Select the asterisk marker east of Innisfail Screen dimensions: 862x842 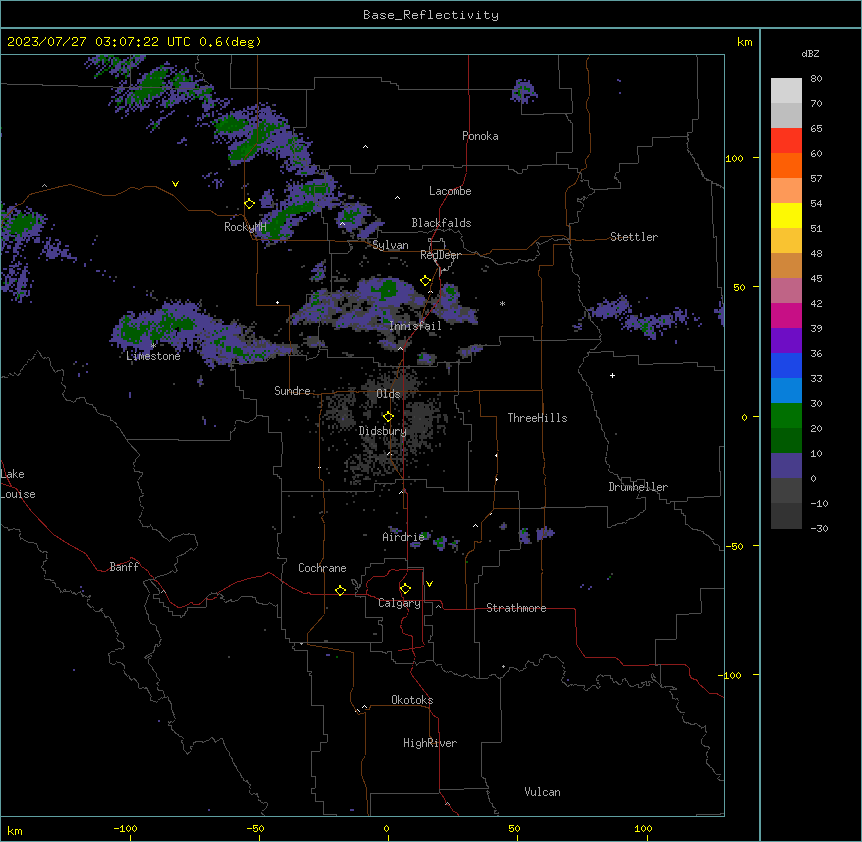pos(502,303)
